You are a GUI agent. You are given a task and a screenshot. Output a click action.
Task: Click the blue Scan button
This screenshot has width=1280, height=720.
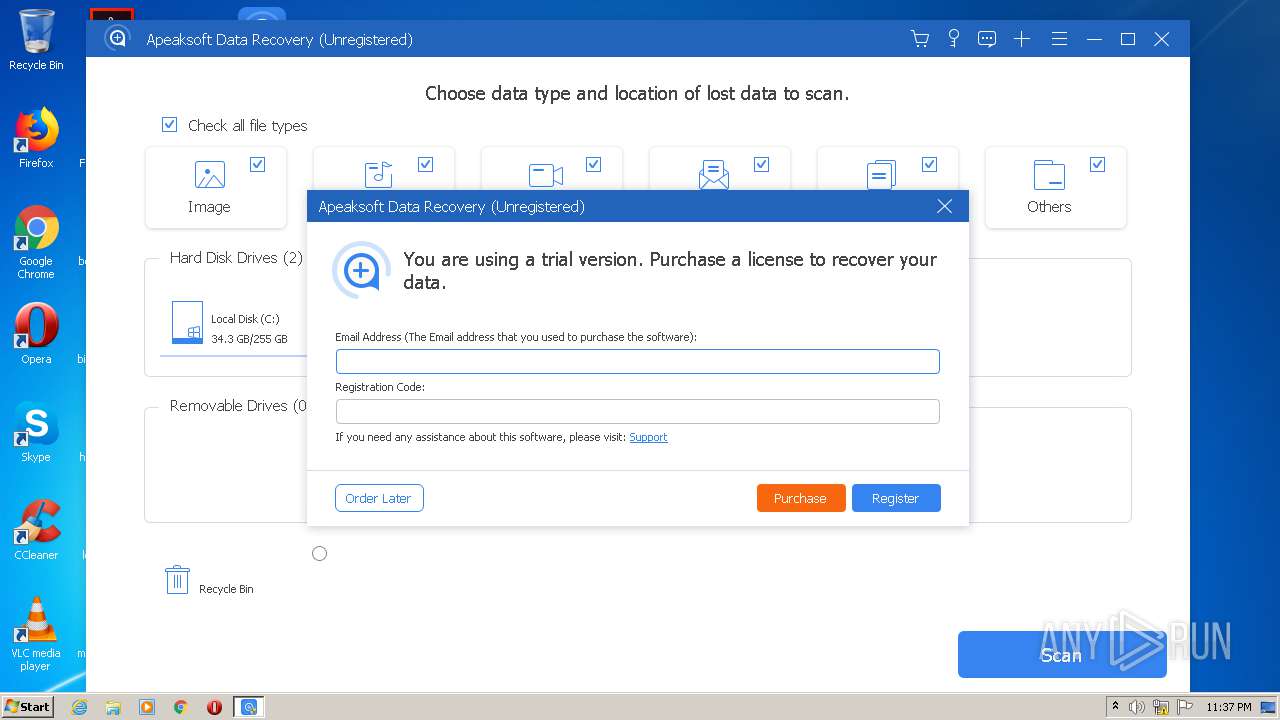tap(1062, 655)
